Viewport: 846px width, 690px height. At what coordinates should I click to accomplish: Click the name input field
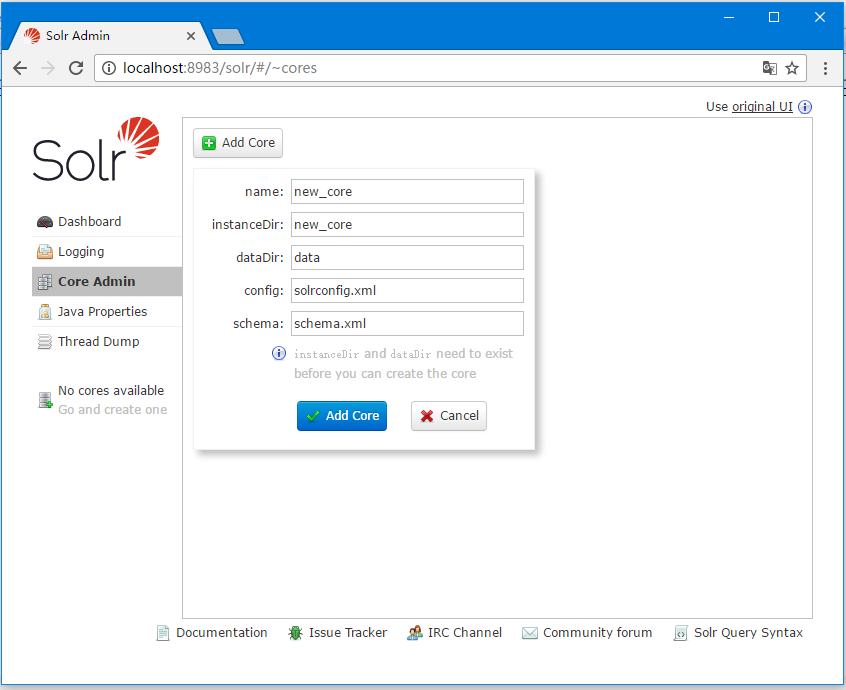point(407,192)
